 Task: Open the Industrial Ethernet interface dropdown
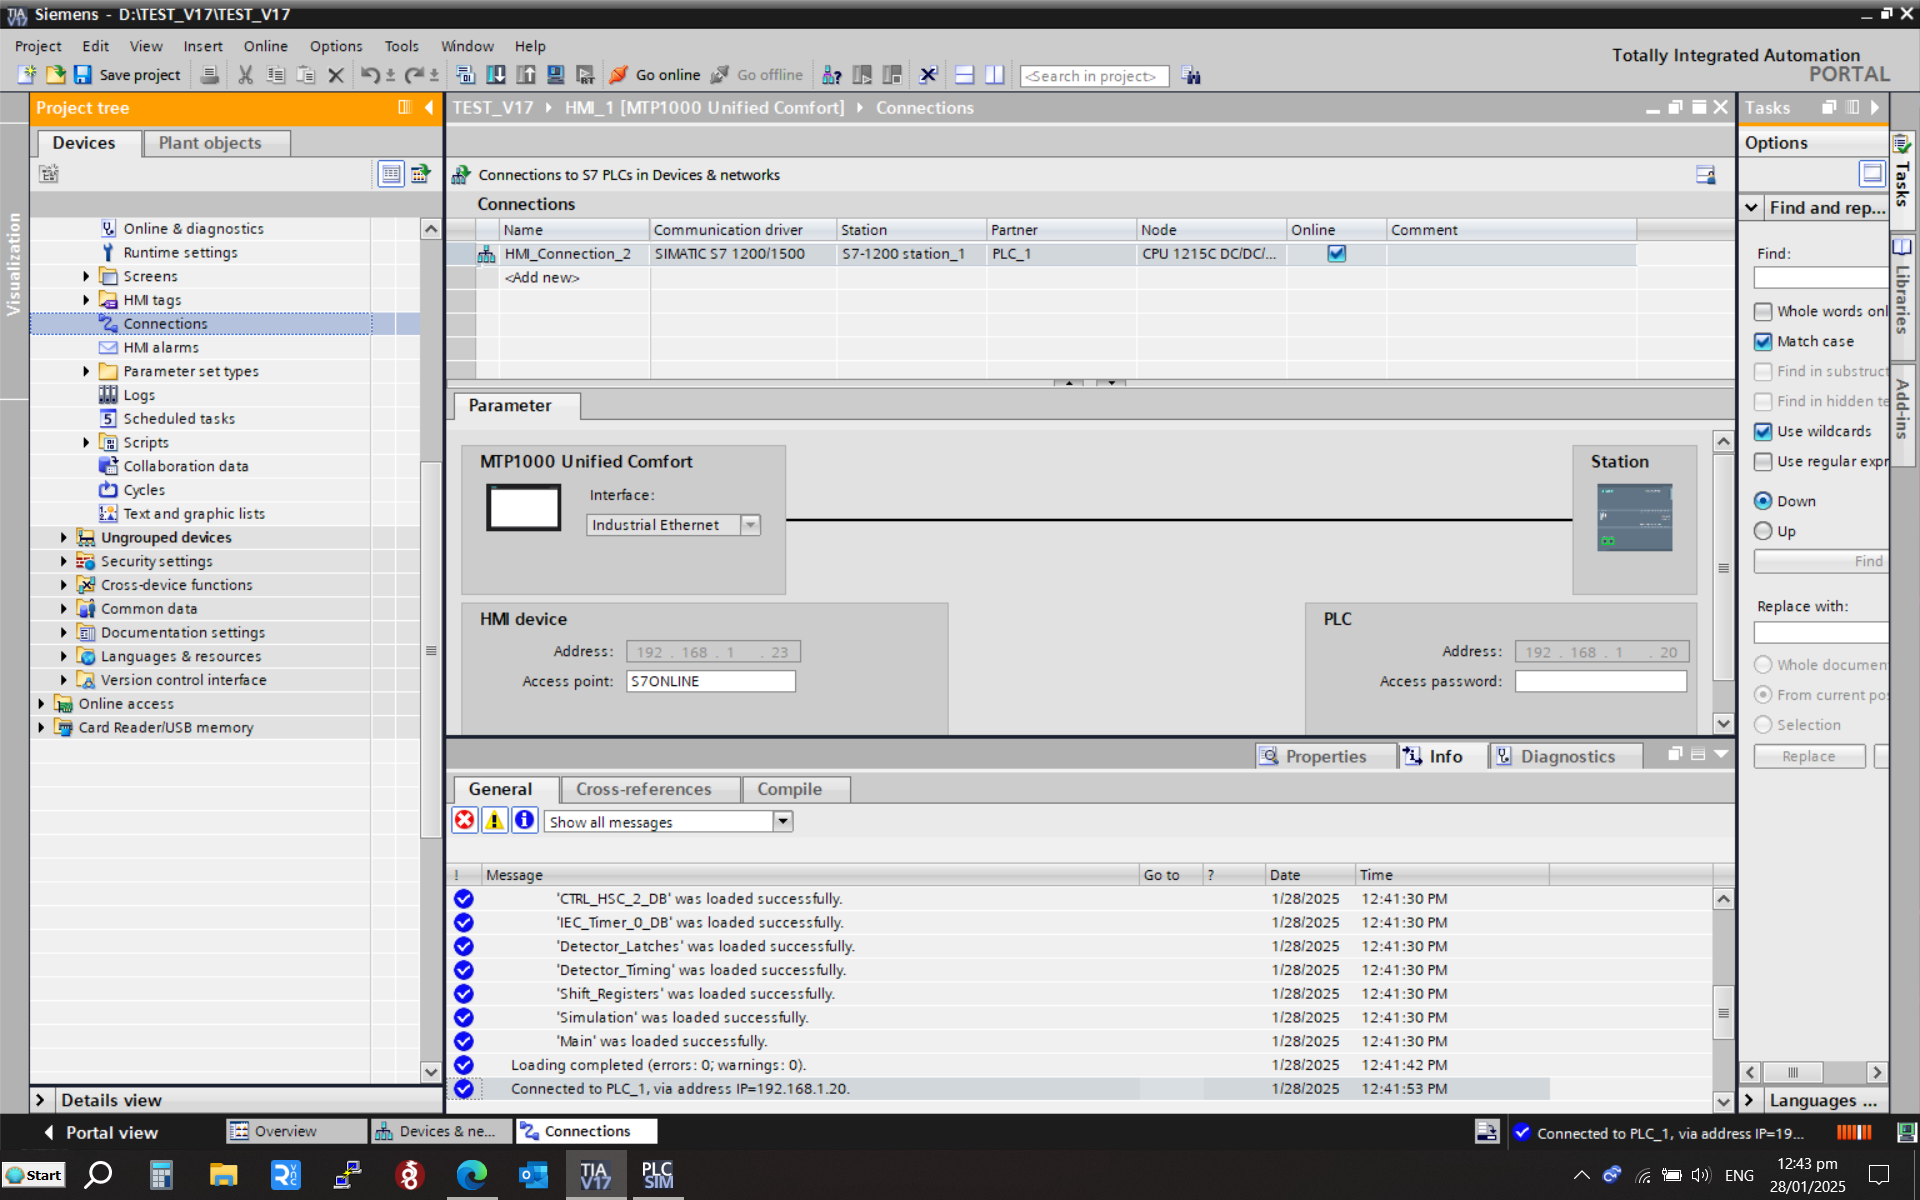[750, 525]
